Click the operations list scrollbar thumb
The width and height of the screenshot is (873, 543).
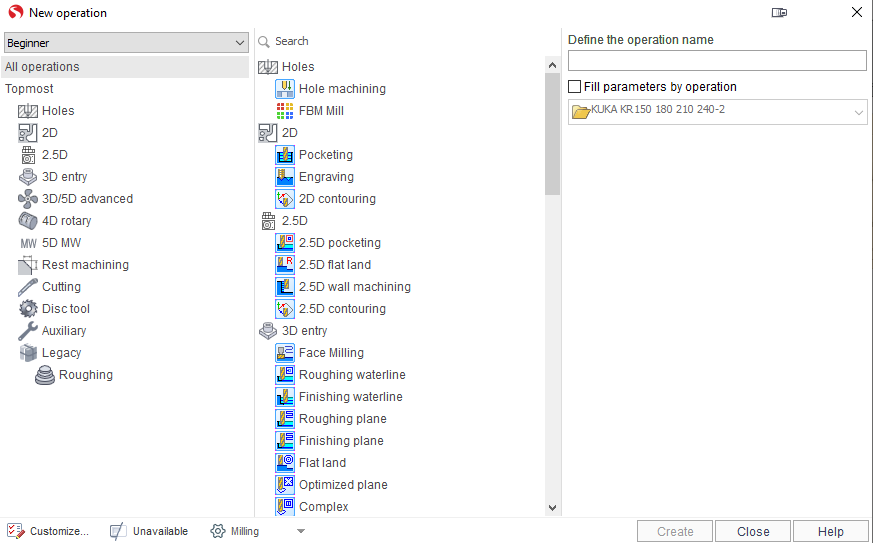(552, 134)
